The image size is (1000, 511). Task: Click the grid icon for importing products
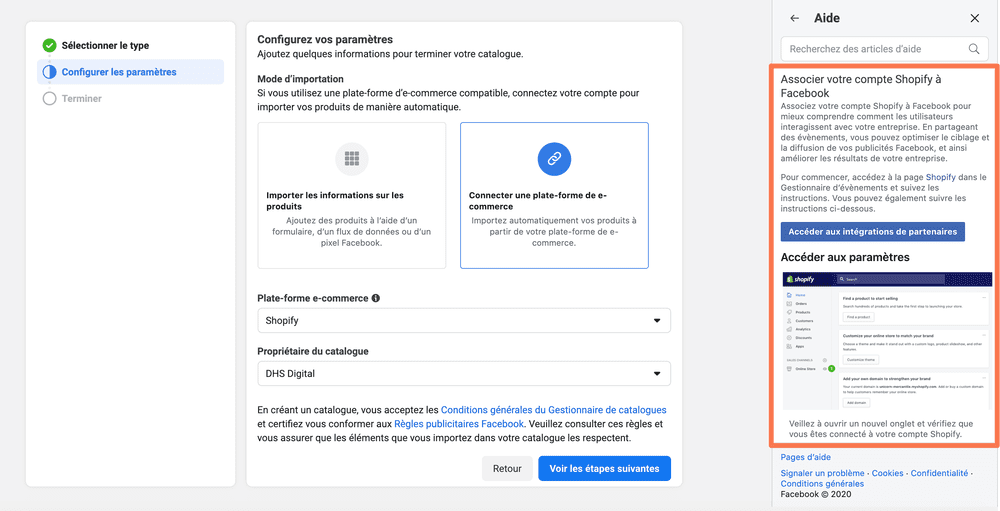[x=352, y=159]
